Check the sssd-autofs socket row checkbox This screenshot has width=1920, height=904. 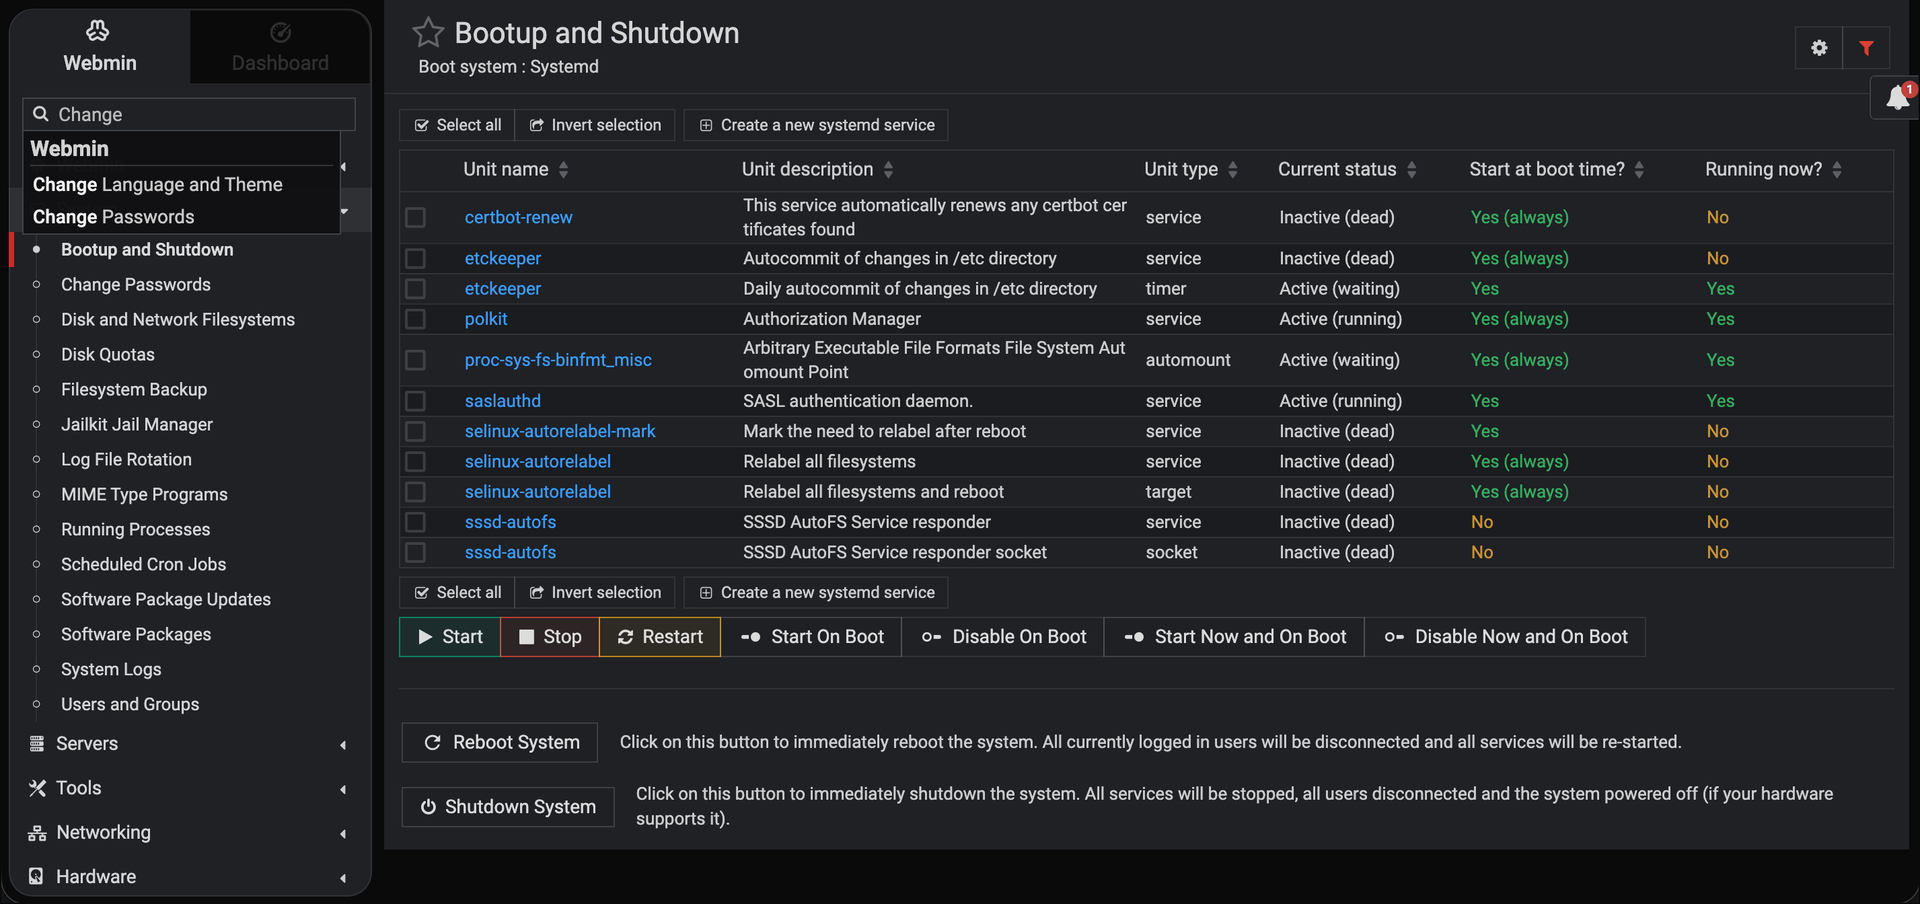[416, 552]
